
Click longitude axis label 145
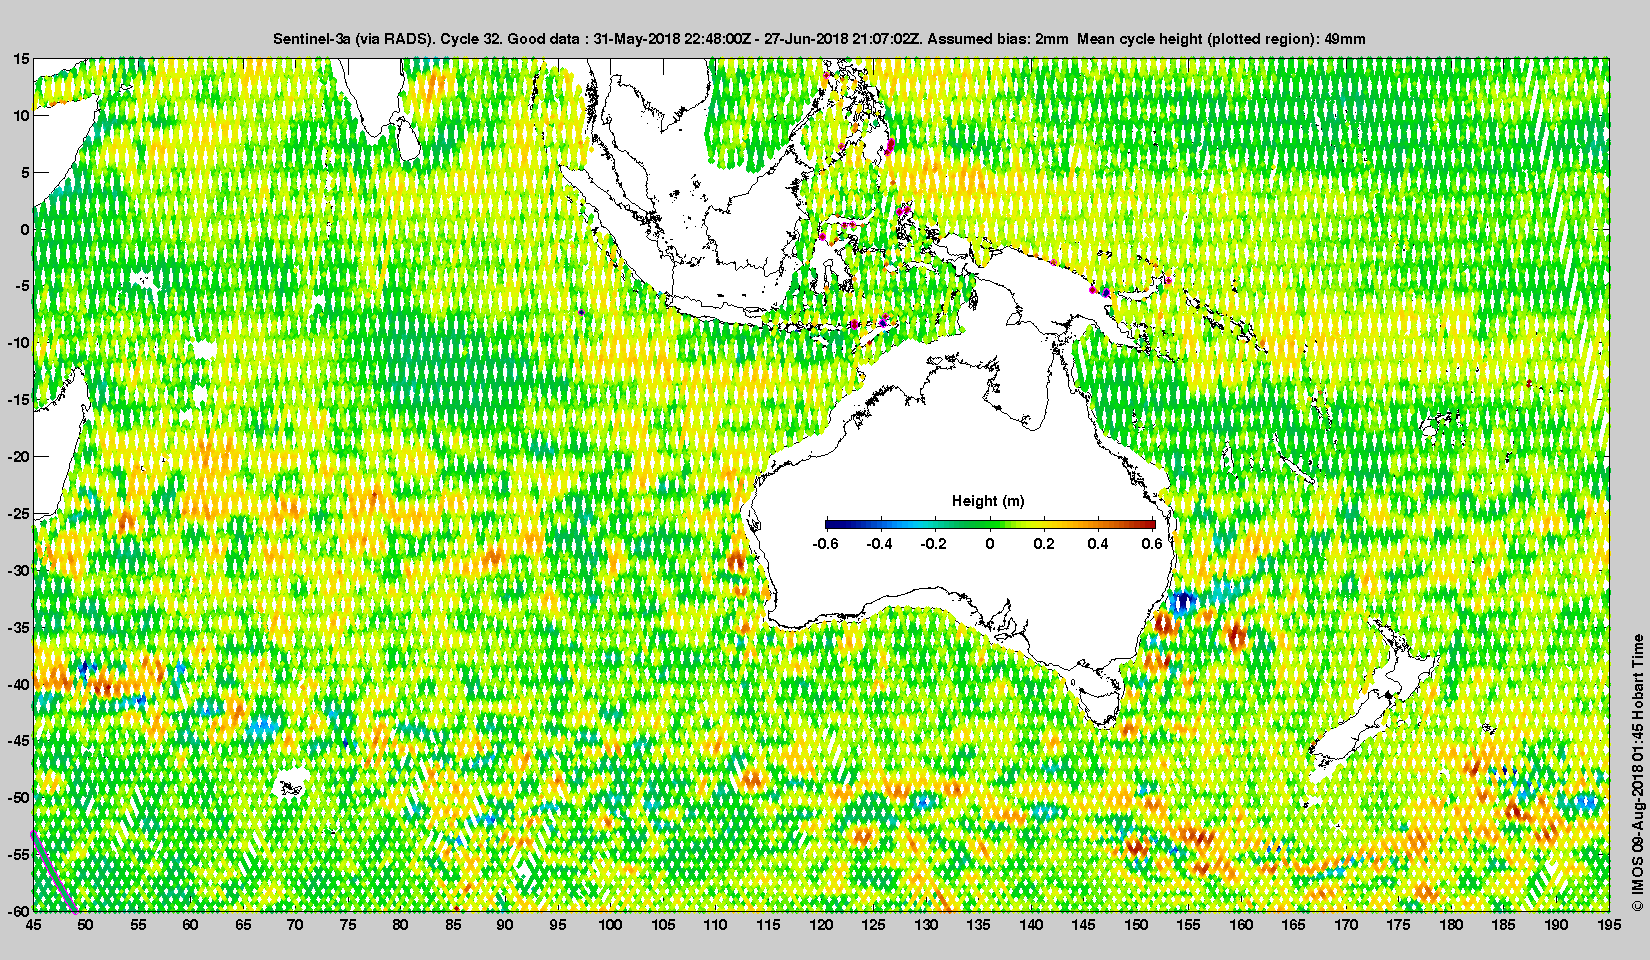[x=1084, y=925]
